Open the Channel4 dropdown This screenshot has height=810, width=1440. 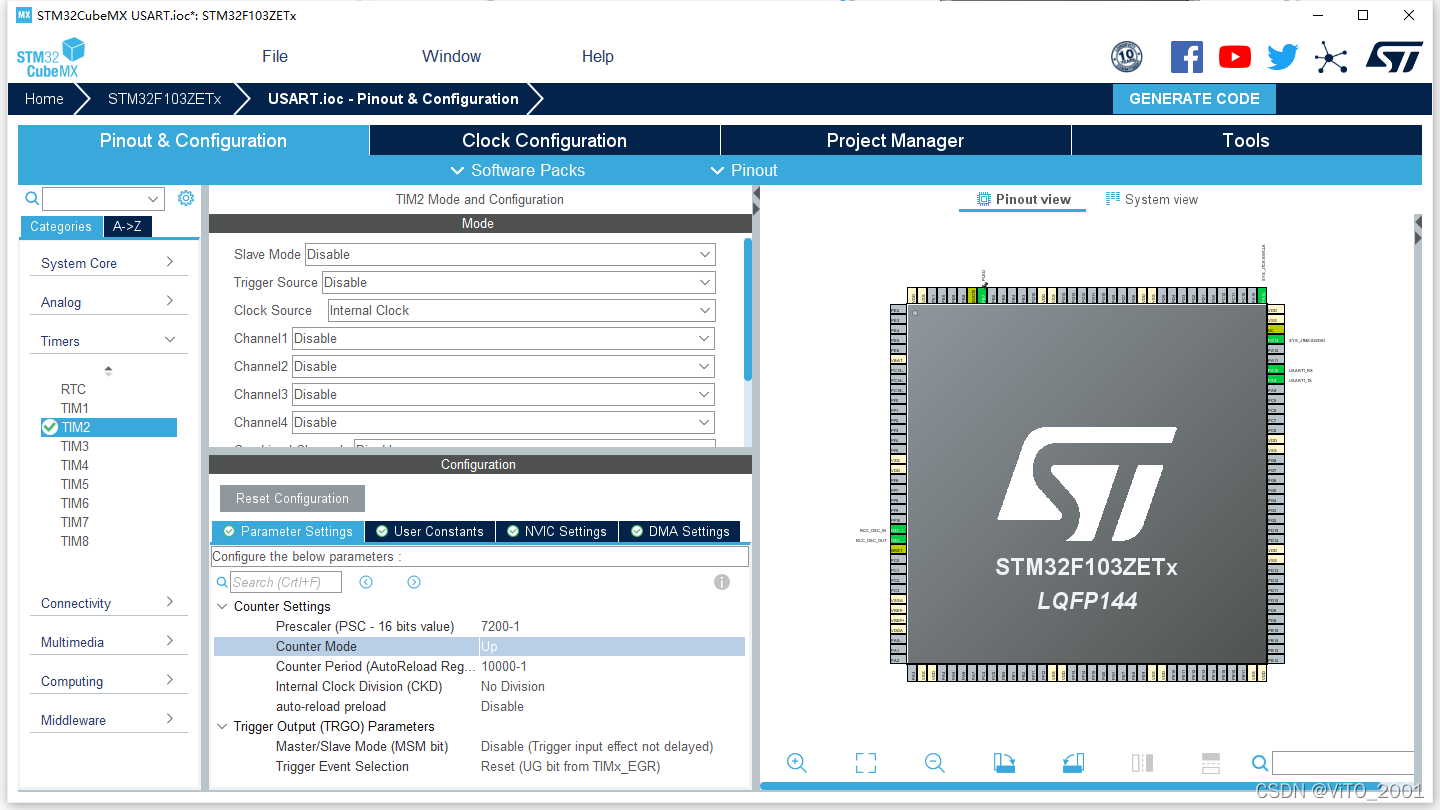coord(503,422)
